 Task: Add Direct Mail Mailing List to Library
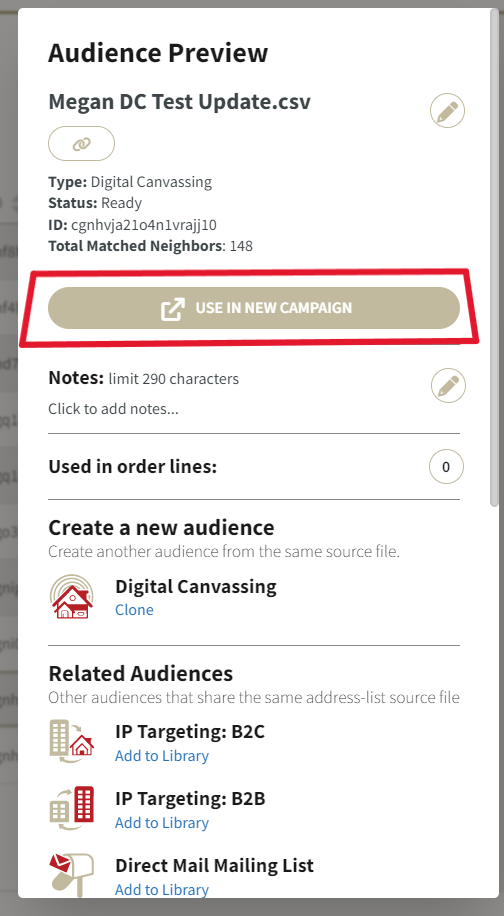[162, 890]
